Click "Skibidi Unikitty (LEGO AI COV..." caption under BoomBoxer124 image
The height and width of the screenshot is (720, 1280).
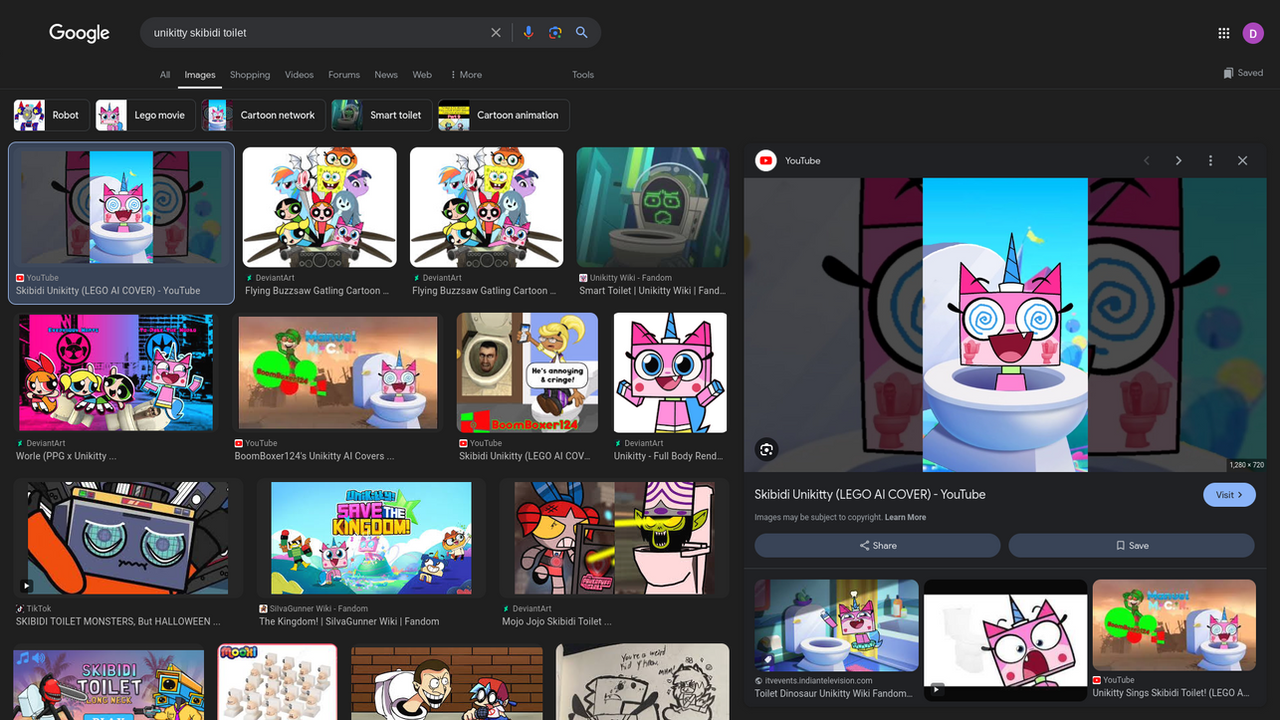pyautogui.click(x=524, y=456)
